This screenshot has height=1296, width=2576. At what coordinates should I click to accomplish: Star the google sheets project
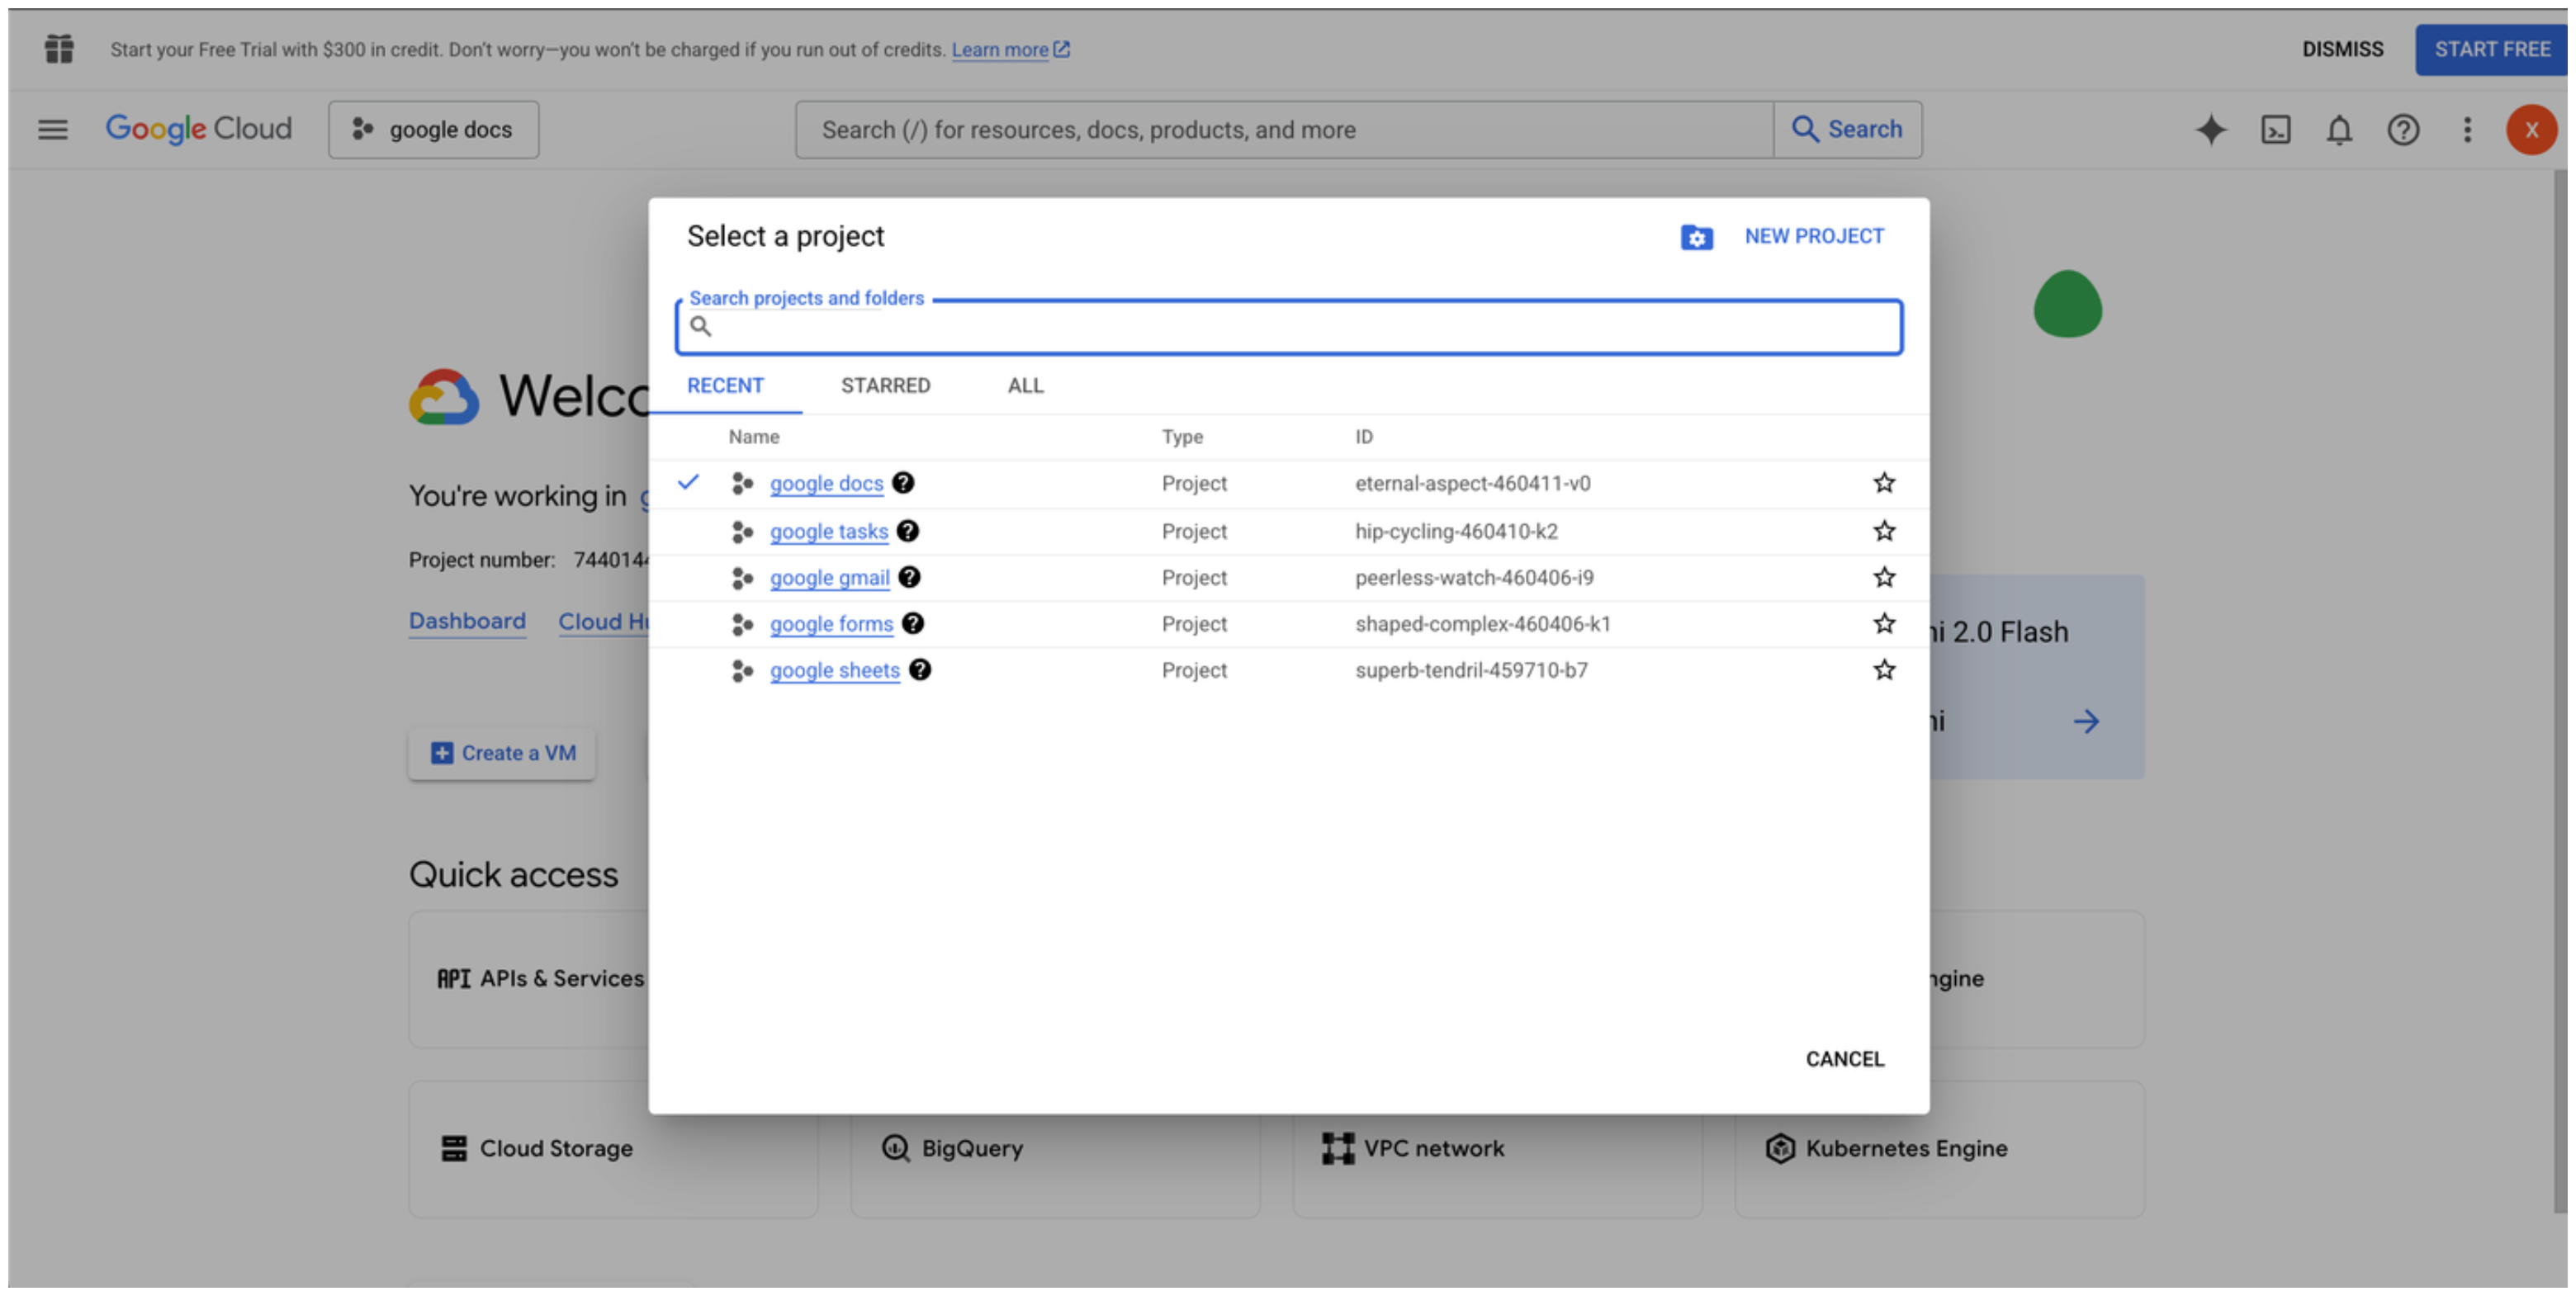pos(1883,670)
